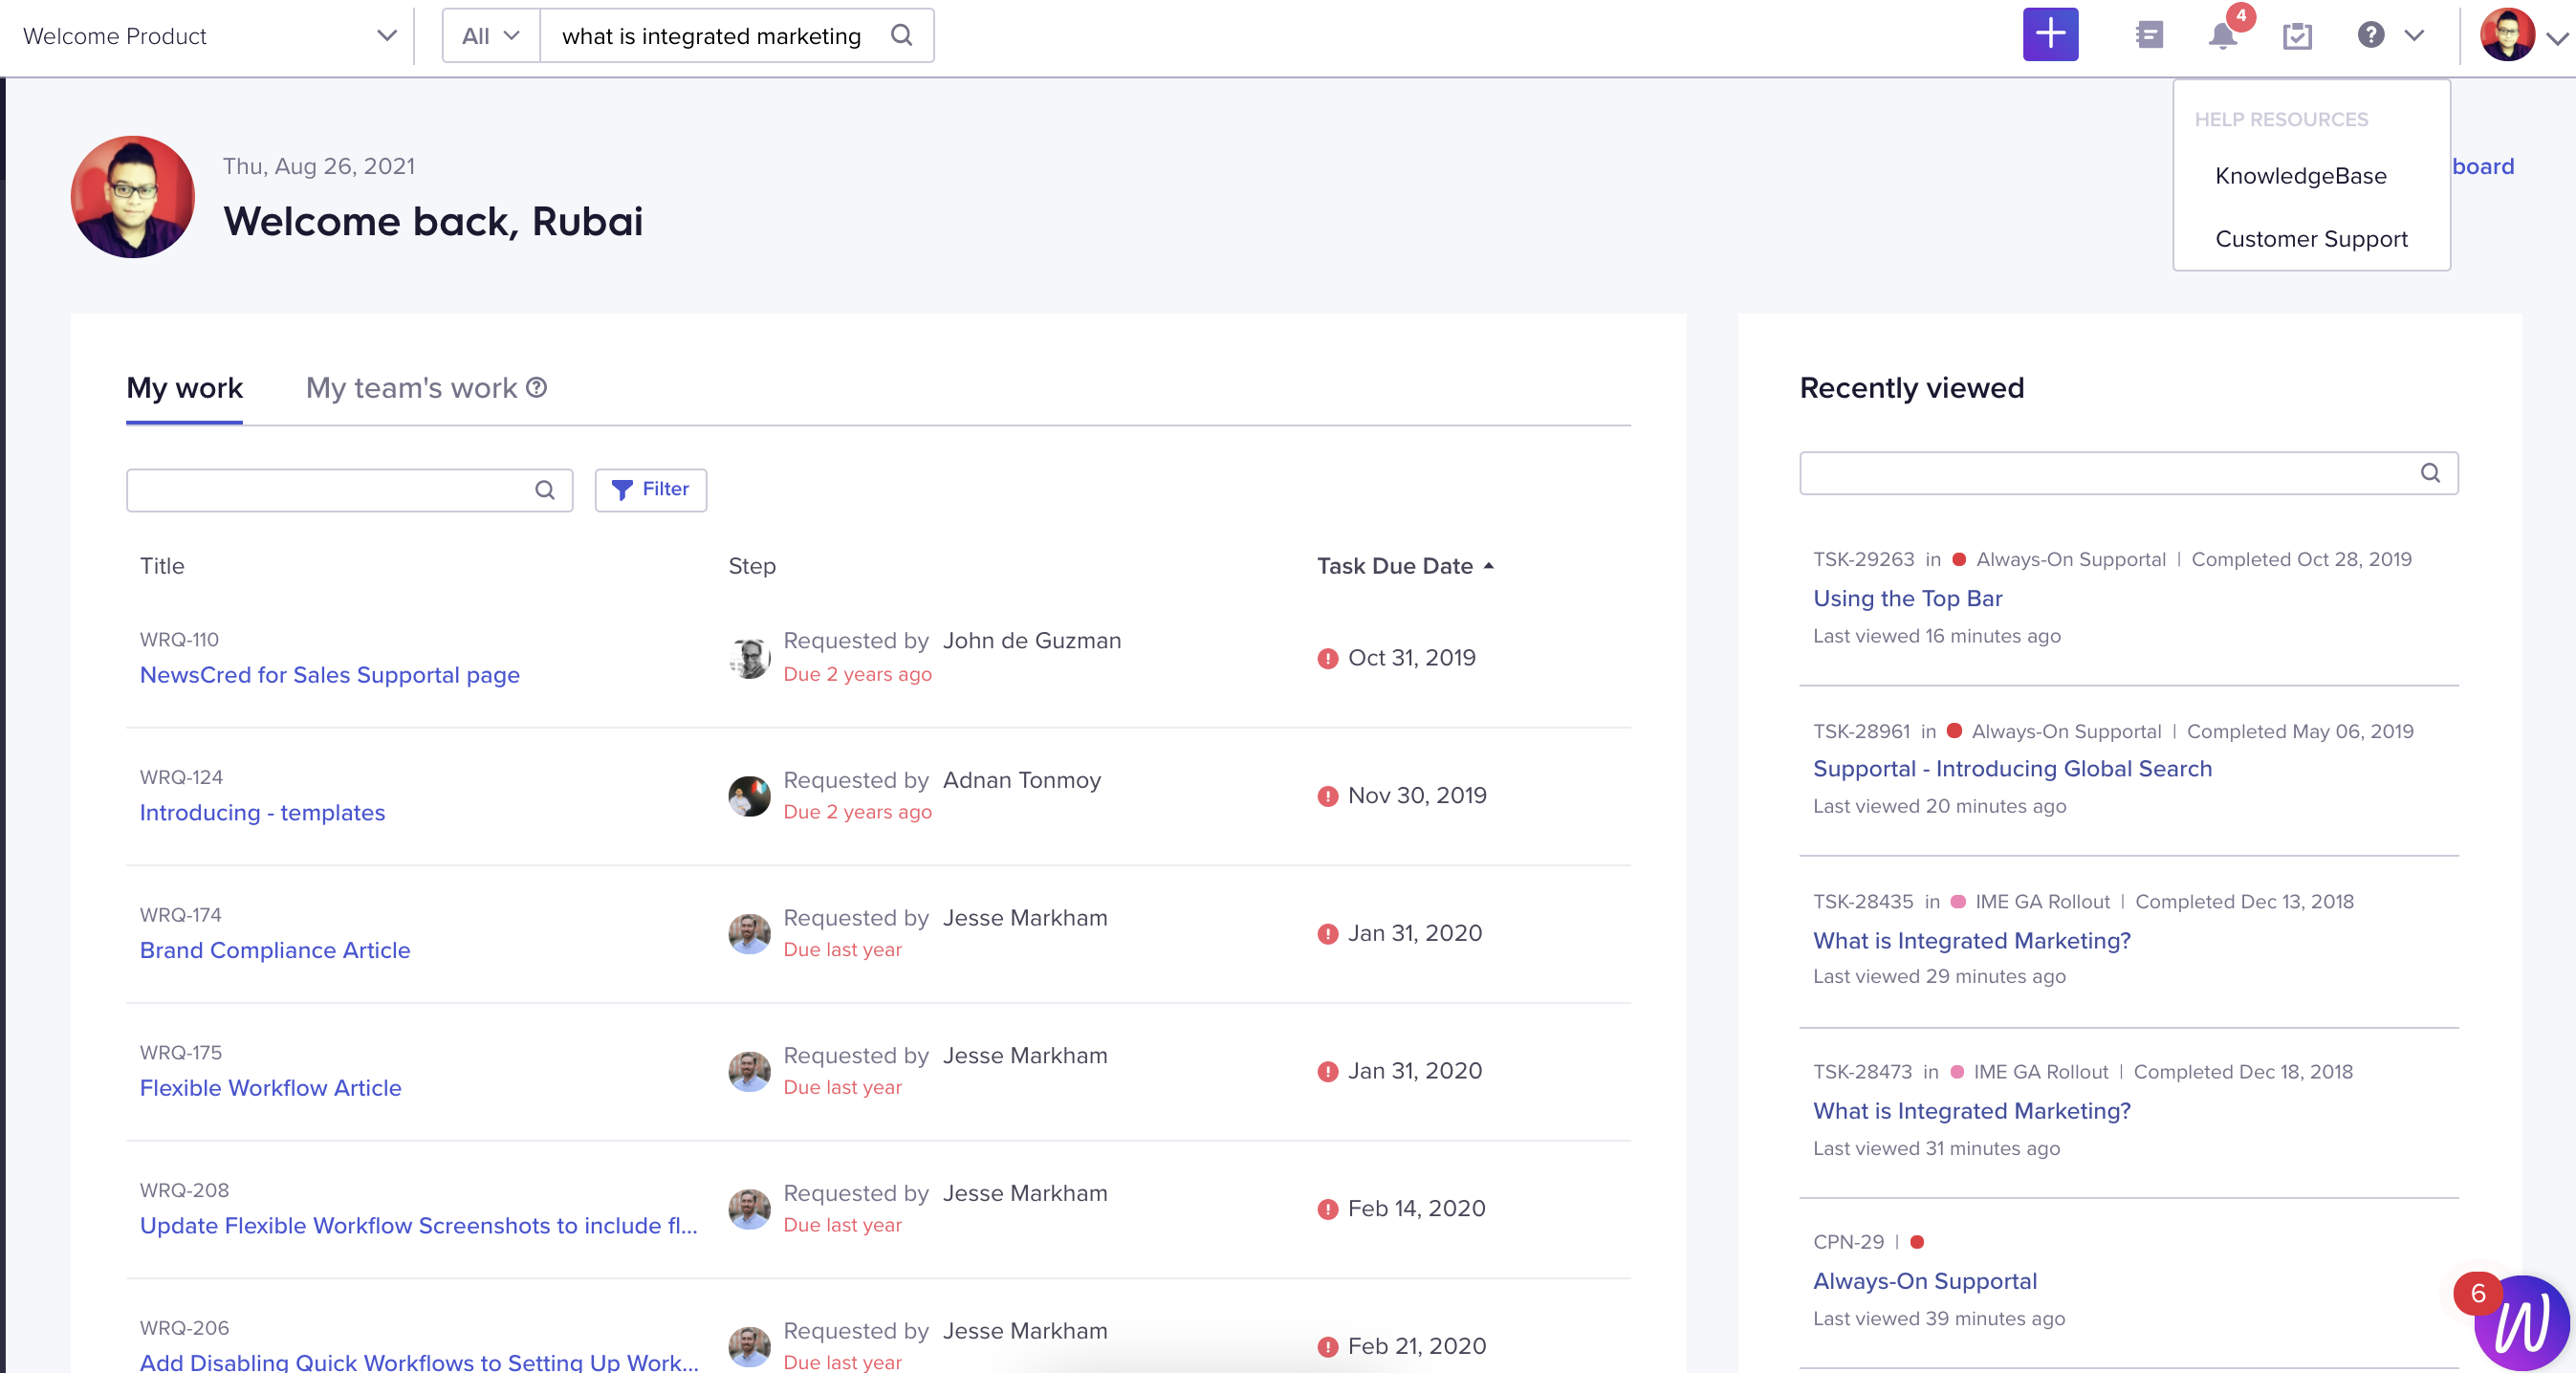The height and width of the screenshot is (1373, 2576).
Task: Click Due 2 years ago under John de Guzman
Action: (857, 675)
